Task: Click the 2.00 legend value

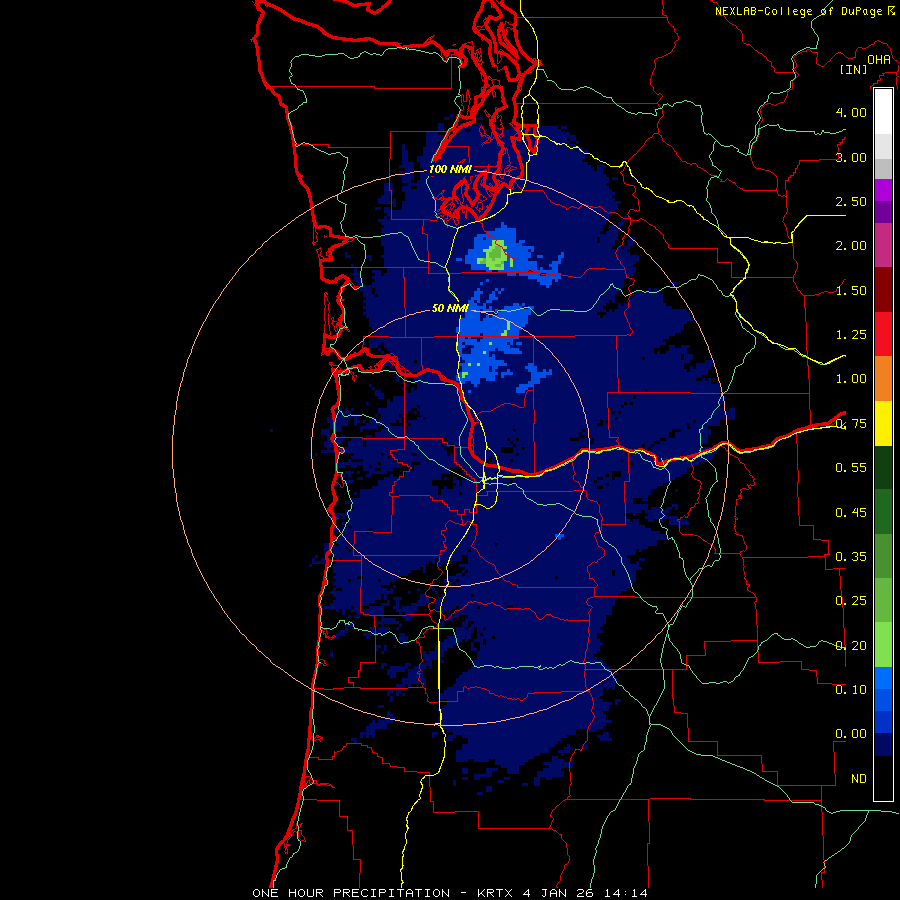Action: (851, 246)
